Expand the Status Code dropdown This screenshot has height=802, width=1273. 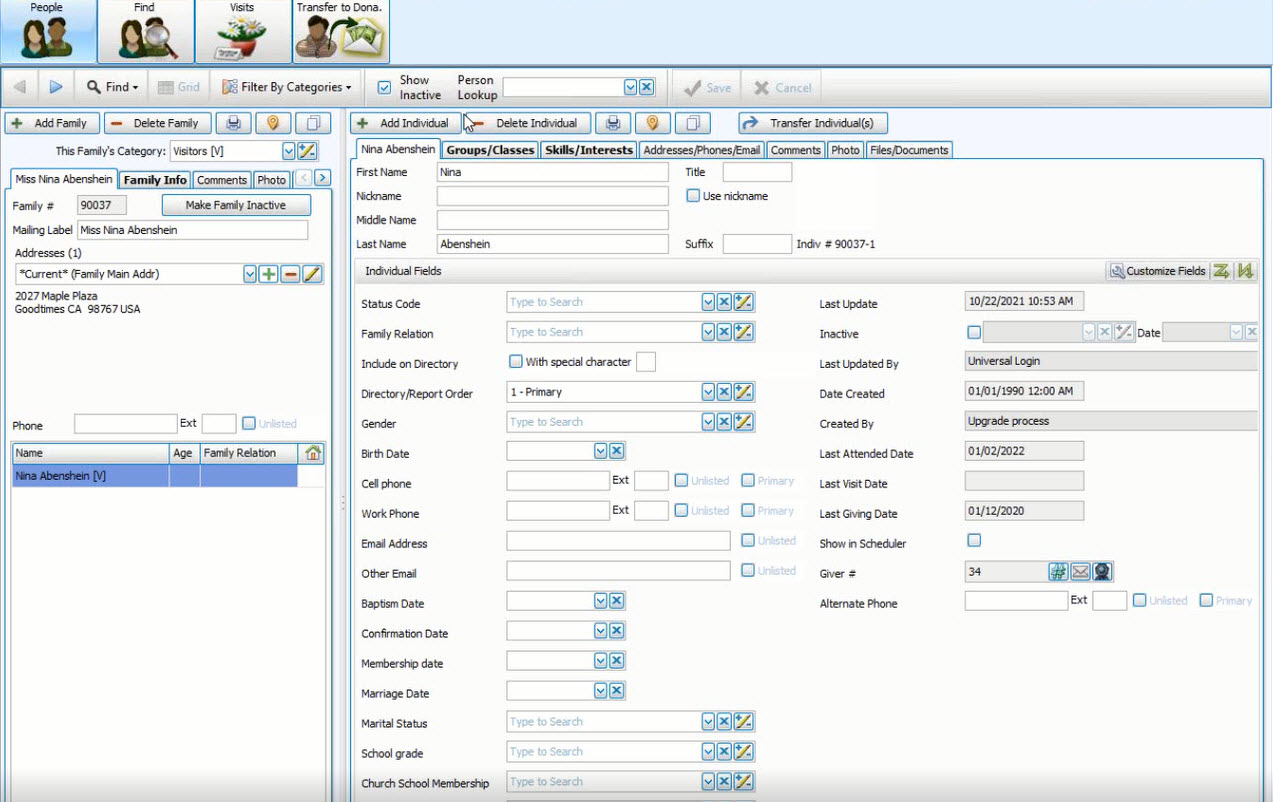pyautogui.click(x=708, y=303)
